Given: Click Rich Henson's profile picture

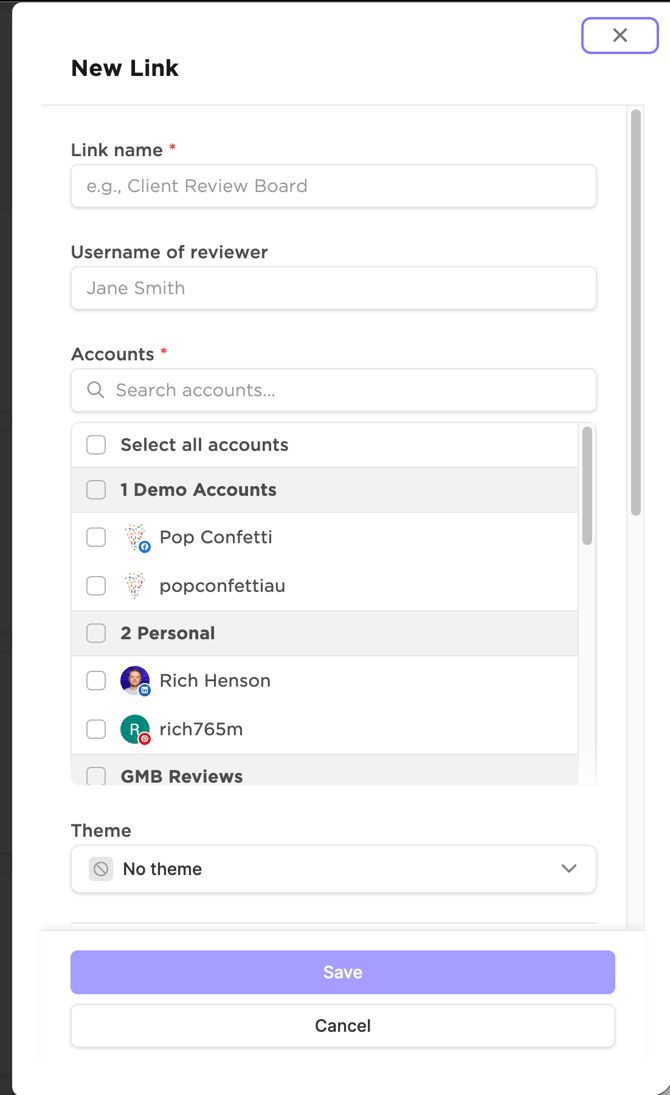Looking at the screenshot, I should [x=135, y=681].
